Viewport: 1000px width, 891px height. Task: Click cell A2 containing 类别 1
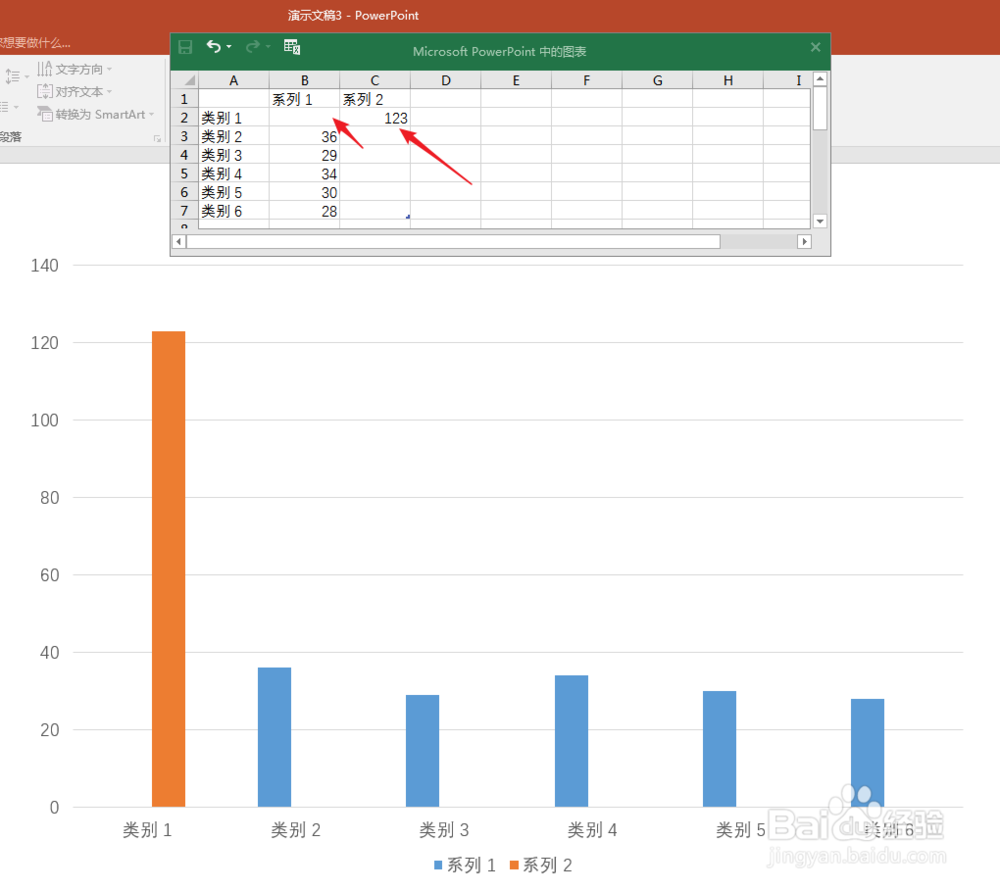[233, 118]
